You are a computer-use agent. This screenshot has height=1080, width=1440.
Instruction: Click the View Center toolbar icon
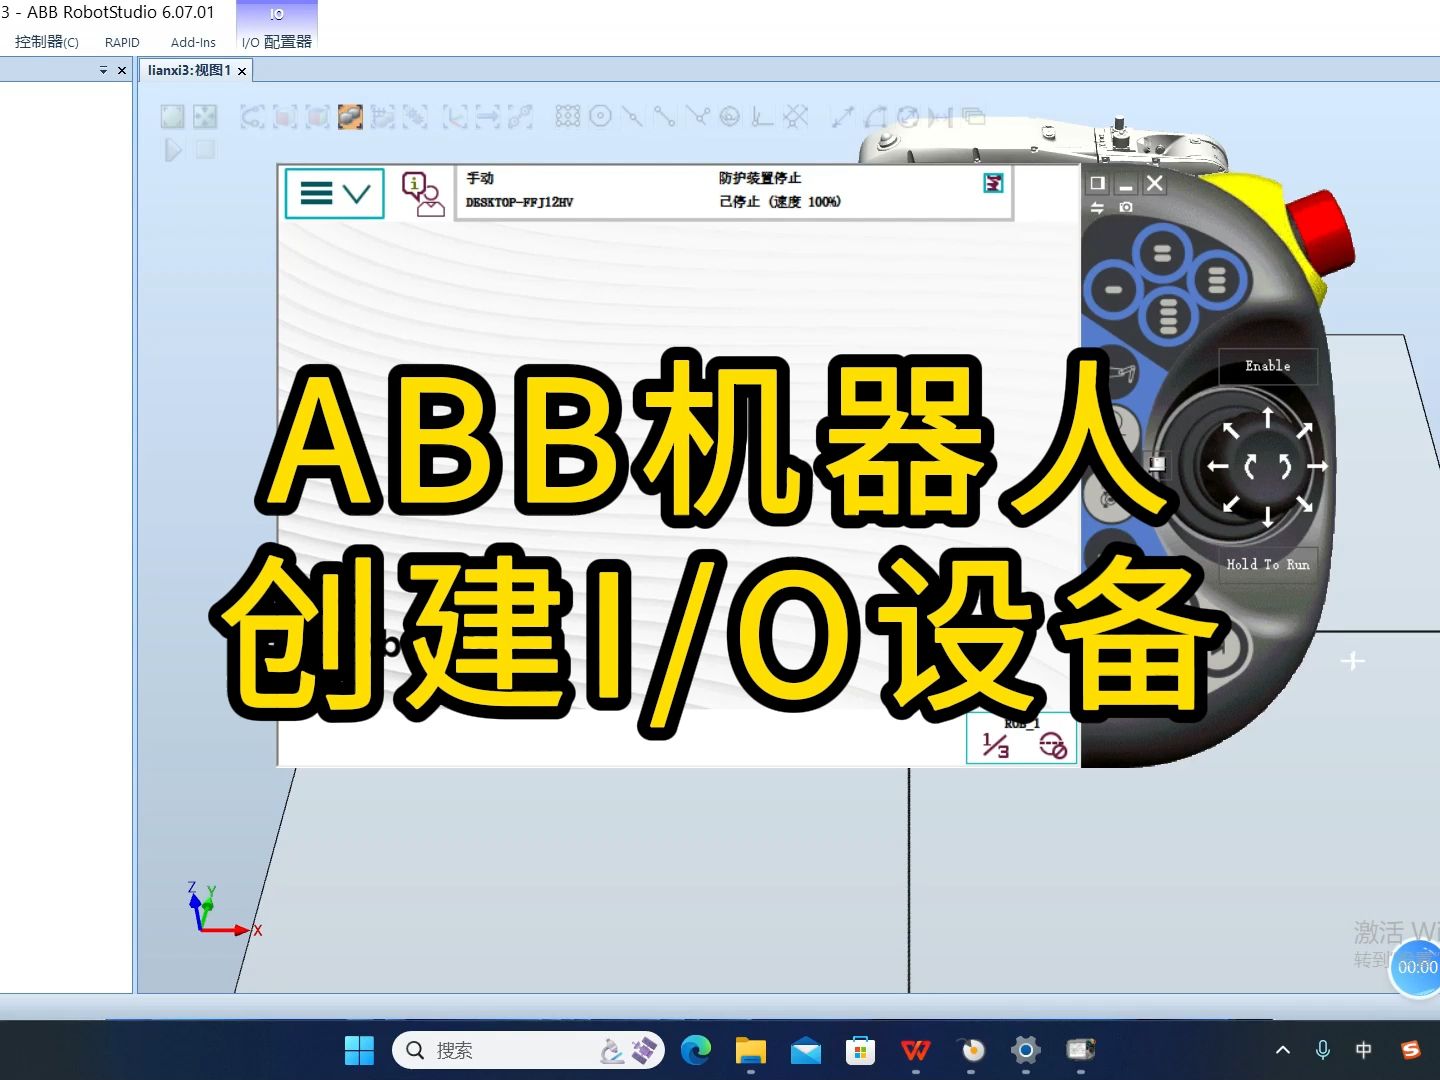205,117
